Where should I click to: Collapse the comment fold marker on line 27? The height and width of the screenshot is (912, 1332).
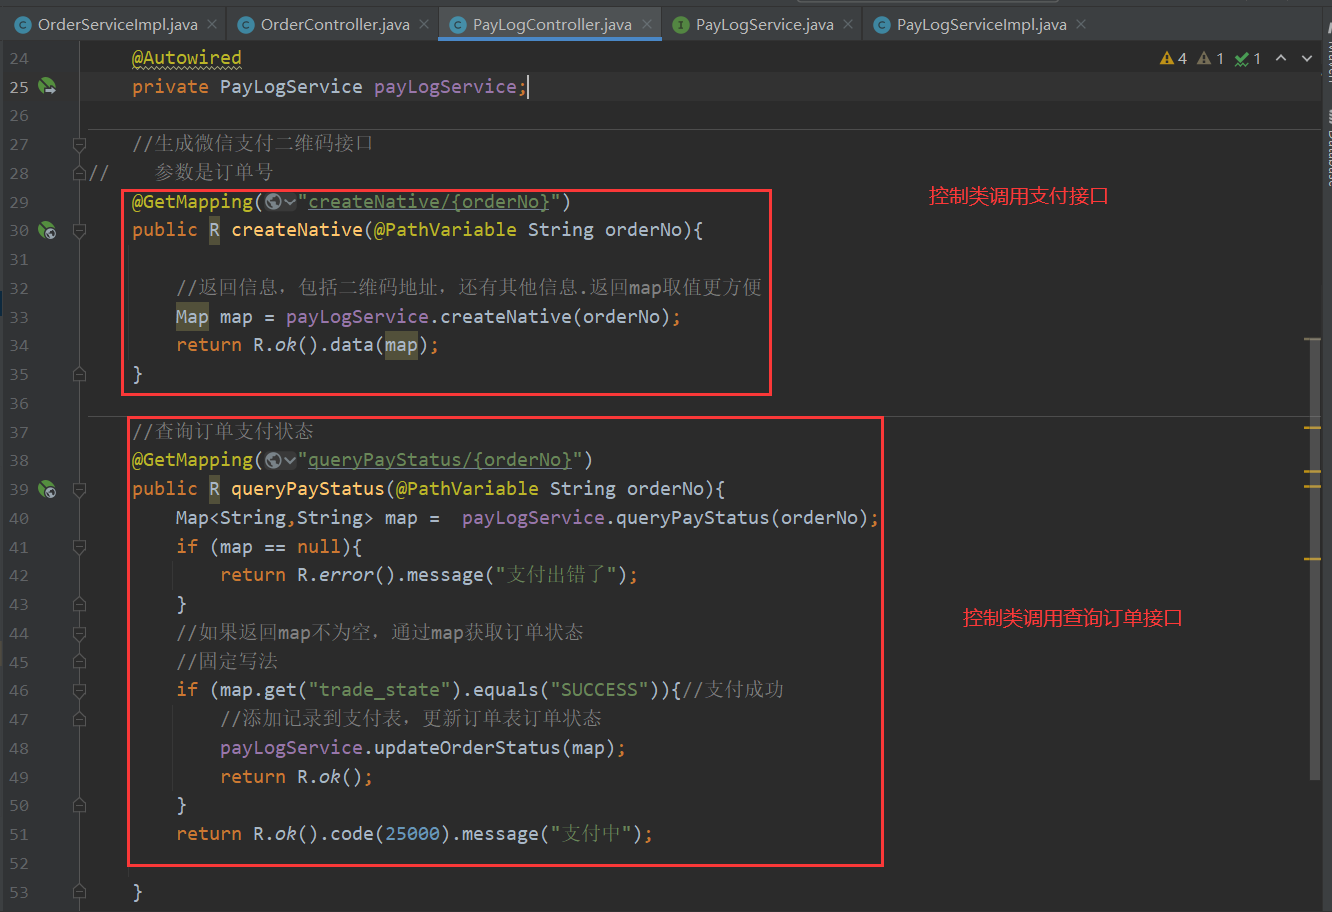point(79,145)
